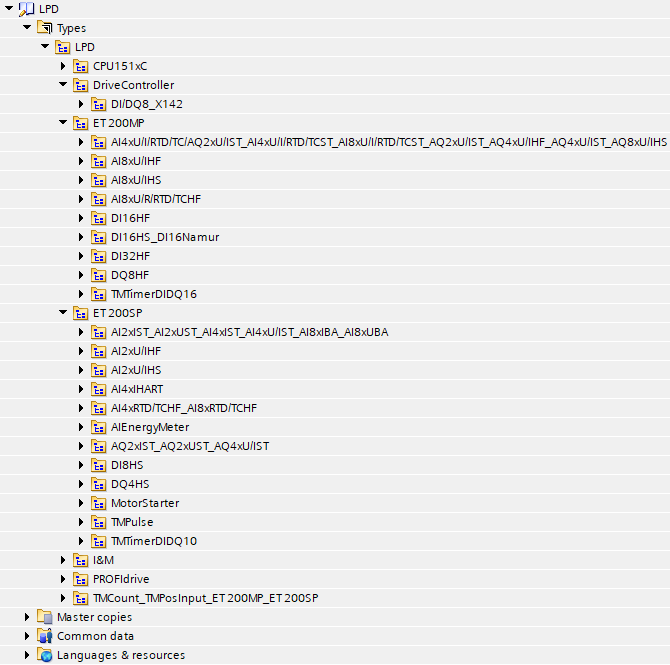This screenshot has width=670, height=665.
Task: Click the Languages & resources globe icon
Action: coord(44,655)
